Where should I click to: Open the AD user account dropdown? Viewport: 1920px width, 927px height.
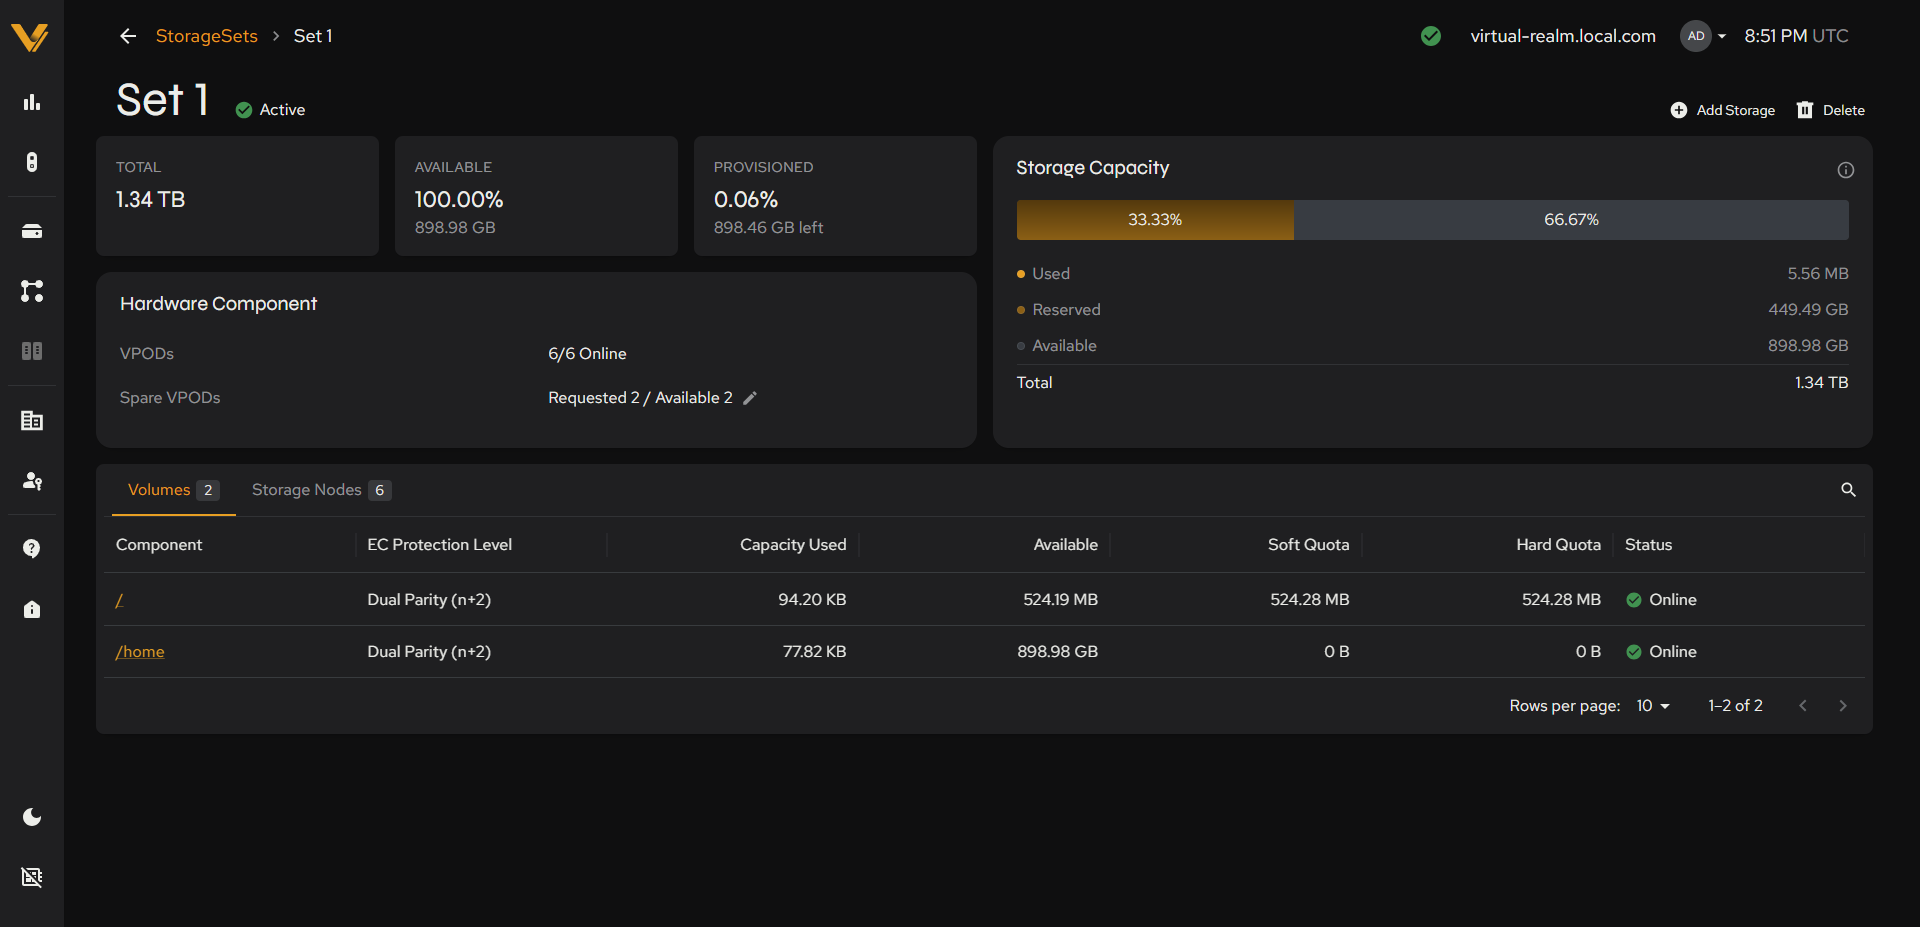[x=1703, y=36]
